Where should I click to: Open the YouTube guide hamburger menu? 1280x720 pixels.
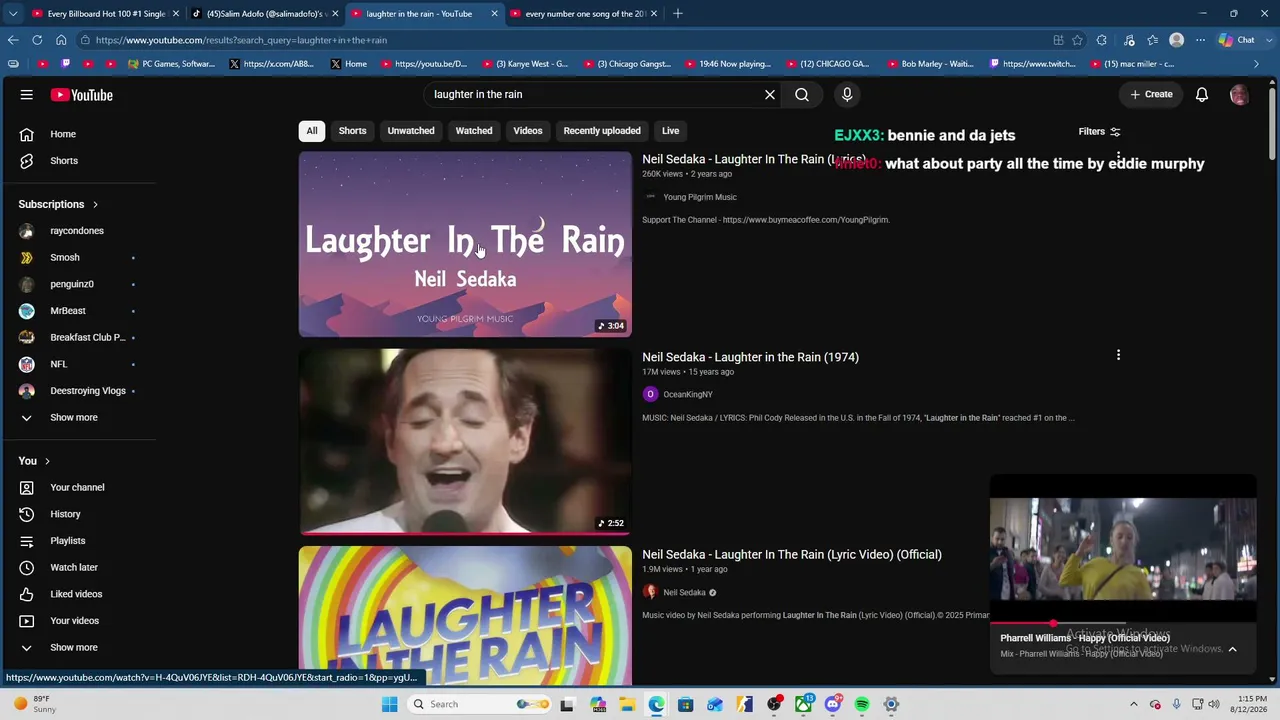coord(27,95)
